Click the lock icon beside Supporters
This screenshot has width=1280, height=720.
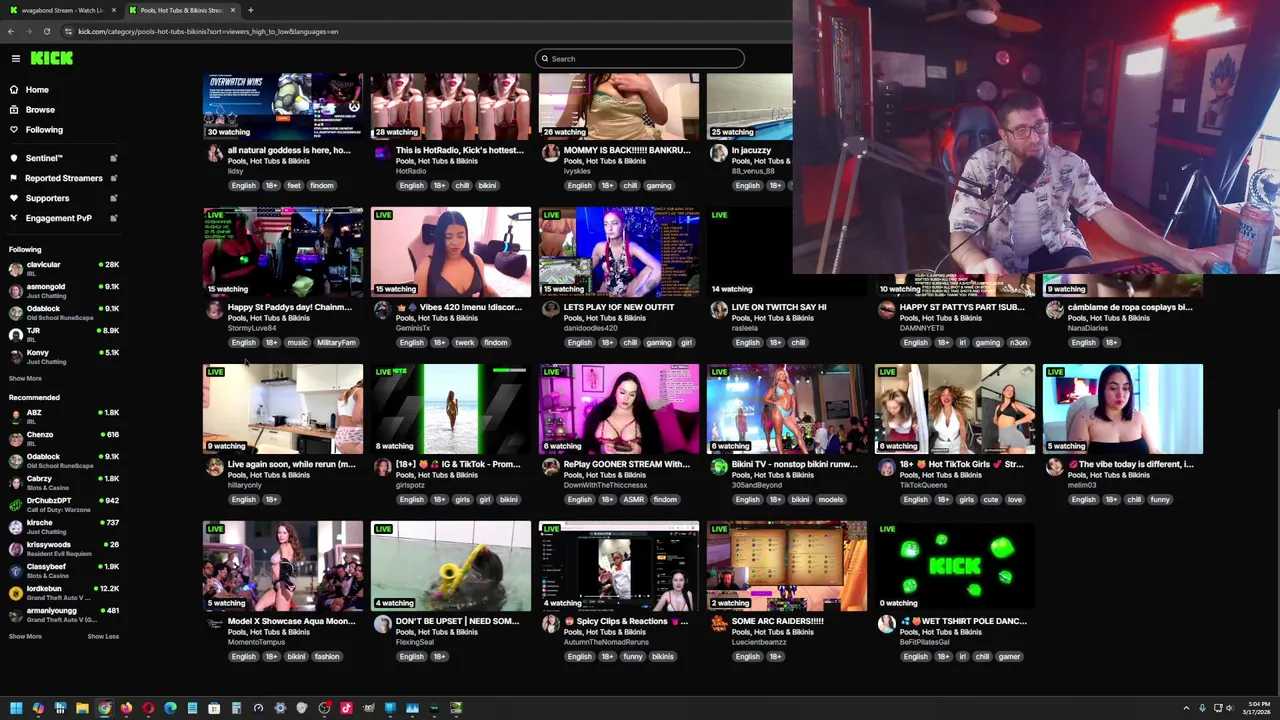[x=113, y=198]
